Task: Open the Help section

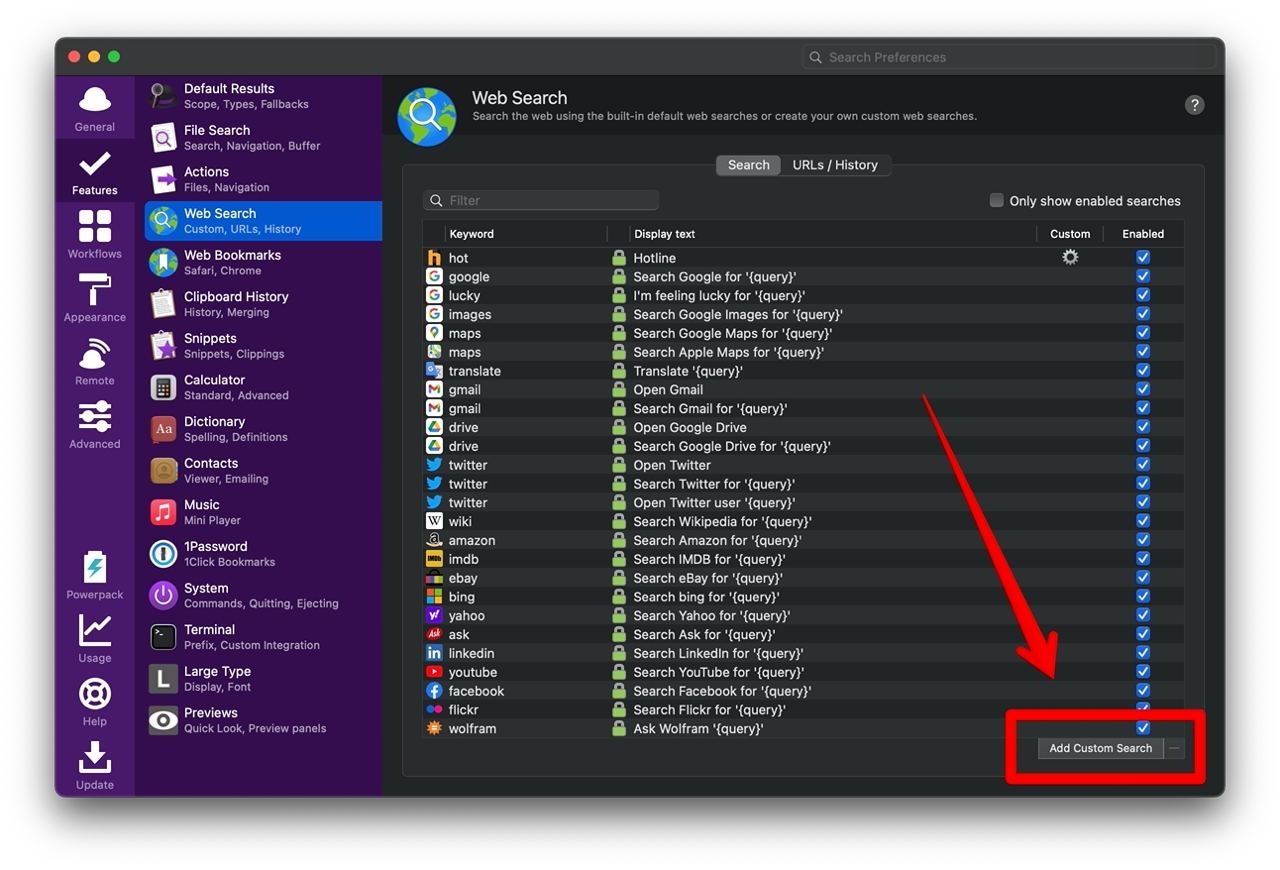Action: coord(94,702)
